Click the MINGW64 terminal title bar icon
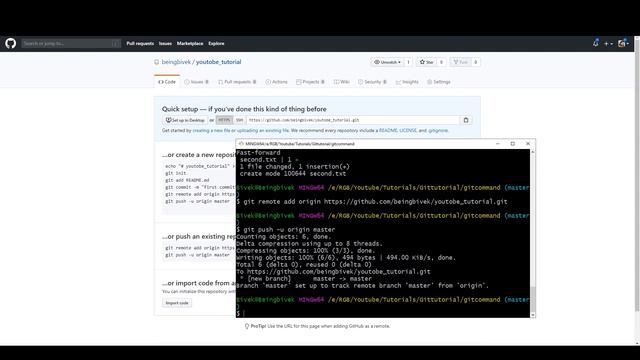Image resolution: width=640 pixels, height=360 pixels. tap(241, 144)
